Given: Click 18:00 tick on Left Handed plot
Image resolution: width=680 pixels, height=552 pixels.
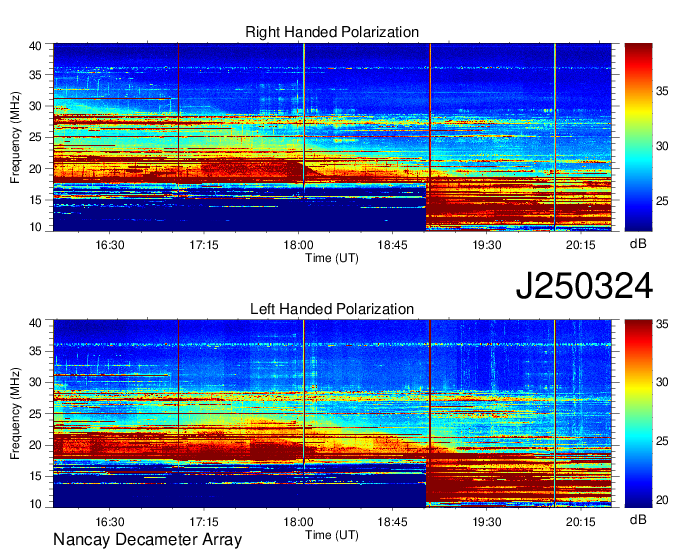Looking at the screenshot, I should 298,522.
